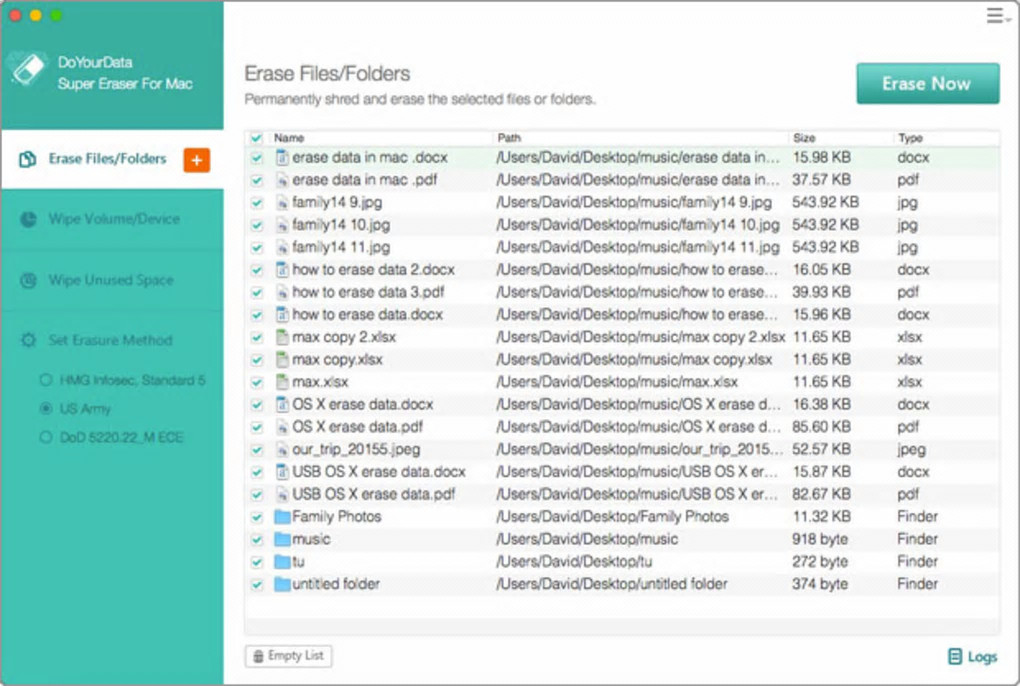
Task: Sort the list by Name column
Action: [x=290, y=138]
